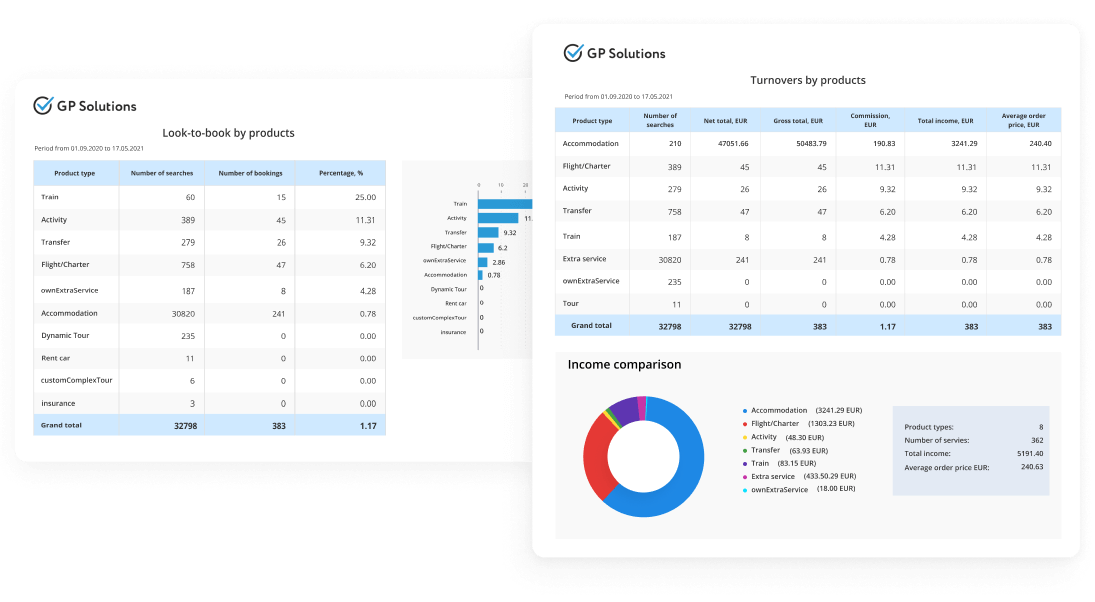Click the Number of bookings column header
Image resolution: width=1095 pixels, height=602 pixels.
click(x=250, y=173)
